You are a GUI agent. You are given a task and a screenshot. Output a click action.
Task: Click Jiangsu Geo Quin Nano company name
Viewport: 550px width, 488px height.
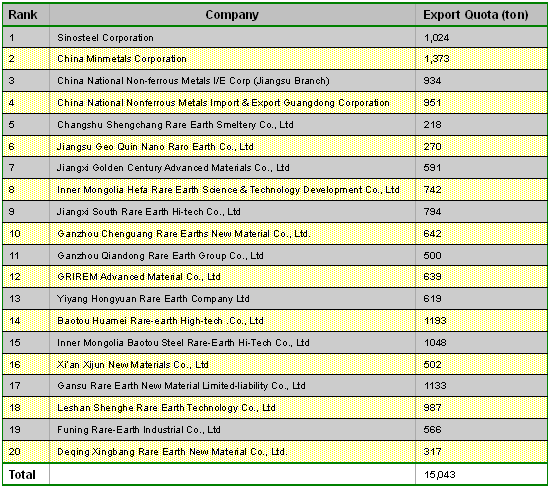pyautogui.click(x=155, y=147)
